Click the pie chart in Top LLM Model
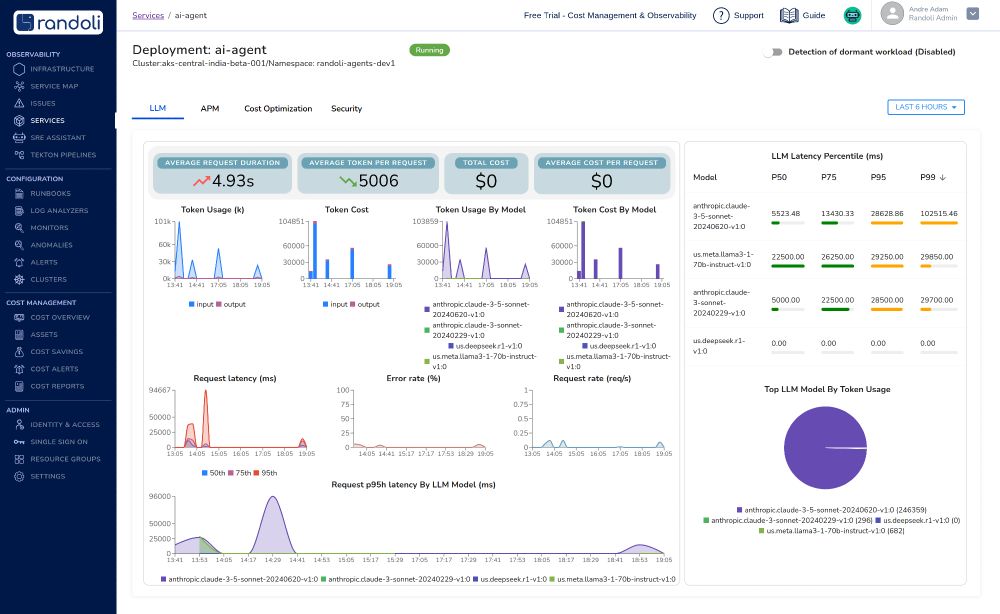 pos(825,448)
